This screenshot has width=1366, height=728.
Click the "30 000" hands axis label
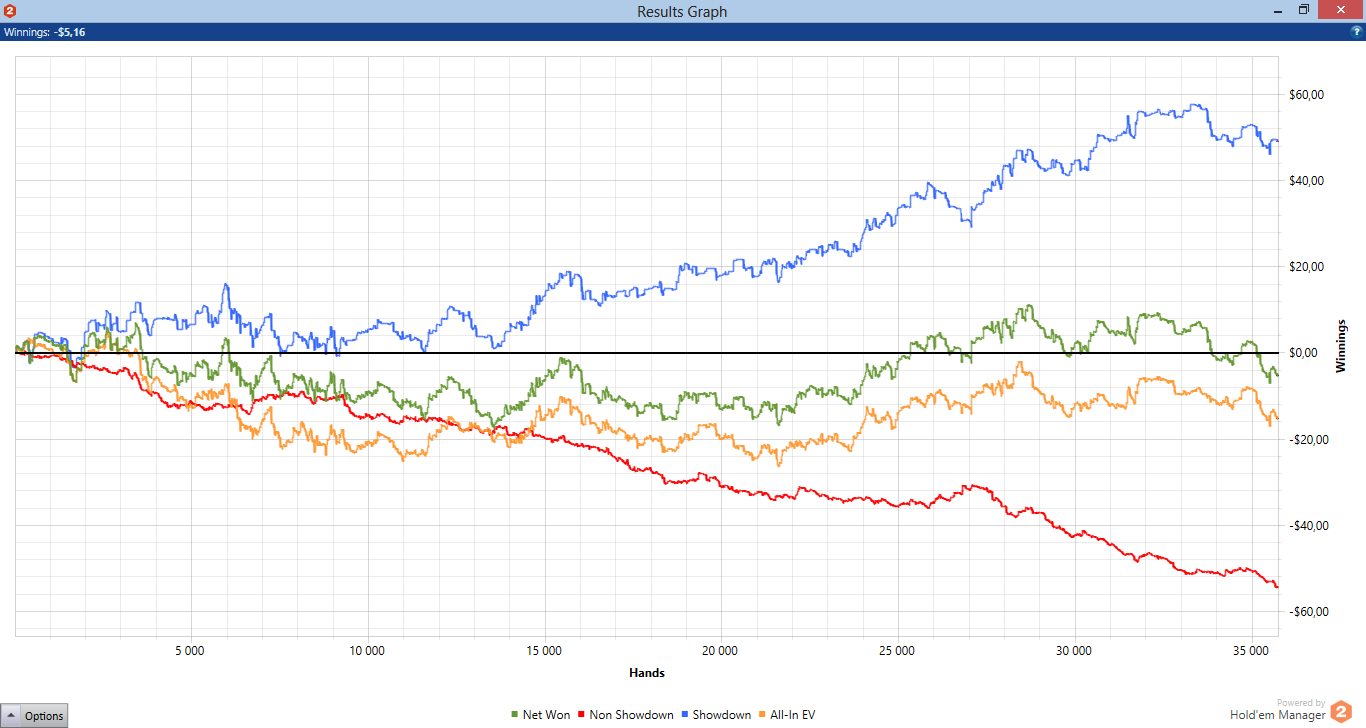[1074, 650]
